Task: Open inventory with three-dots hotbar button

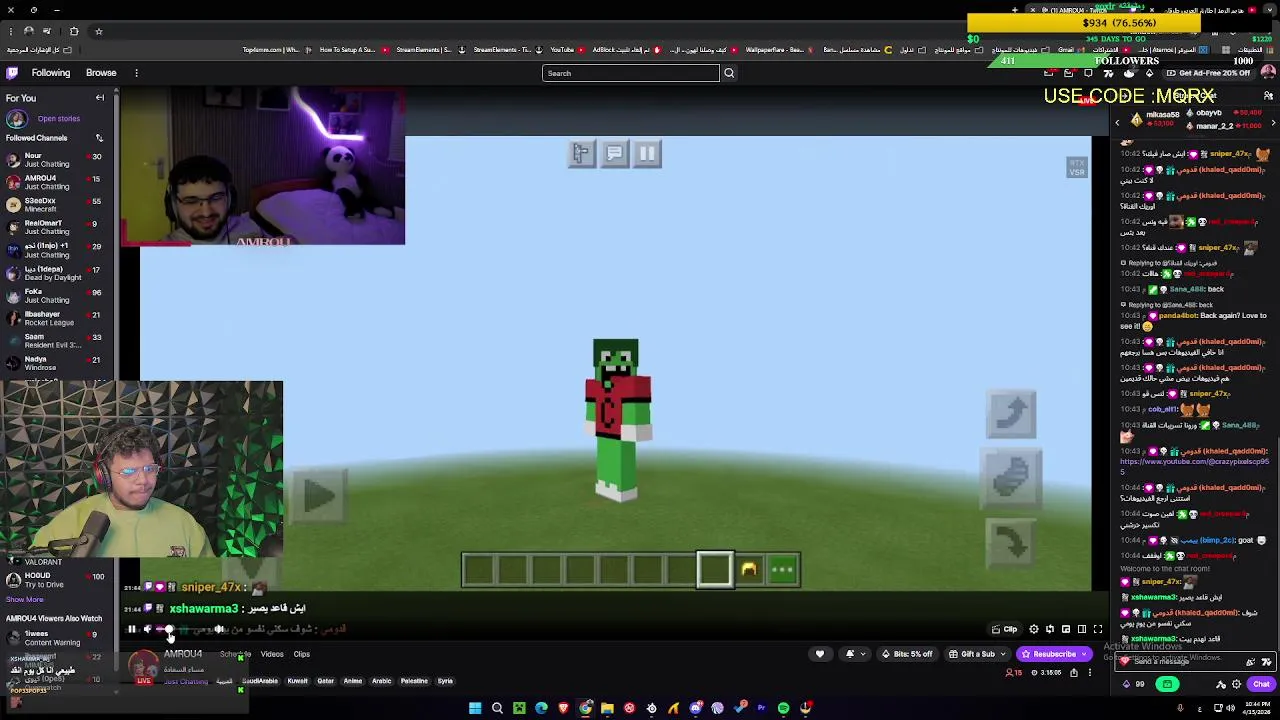Action: [782, 570]
